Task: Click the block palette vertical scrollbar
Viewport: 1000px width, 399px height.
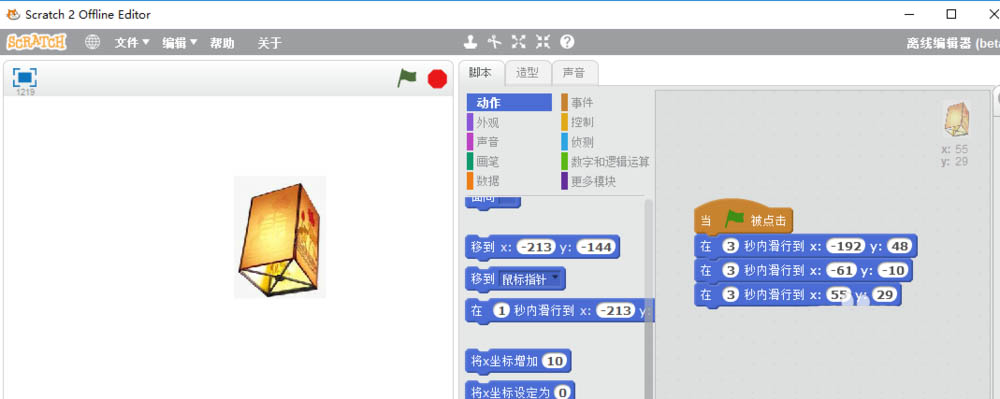Action: coord(649,298)
